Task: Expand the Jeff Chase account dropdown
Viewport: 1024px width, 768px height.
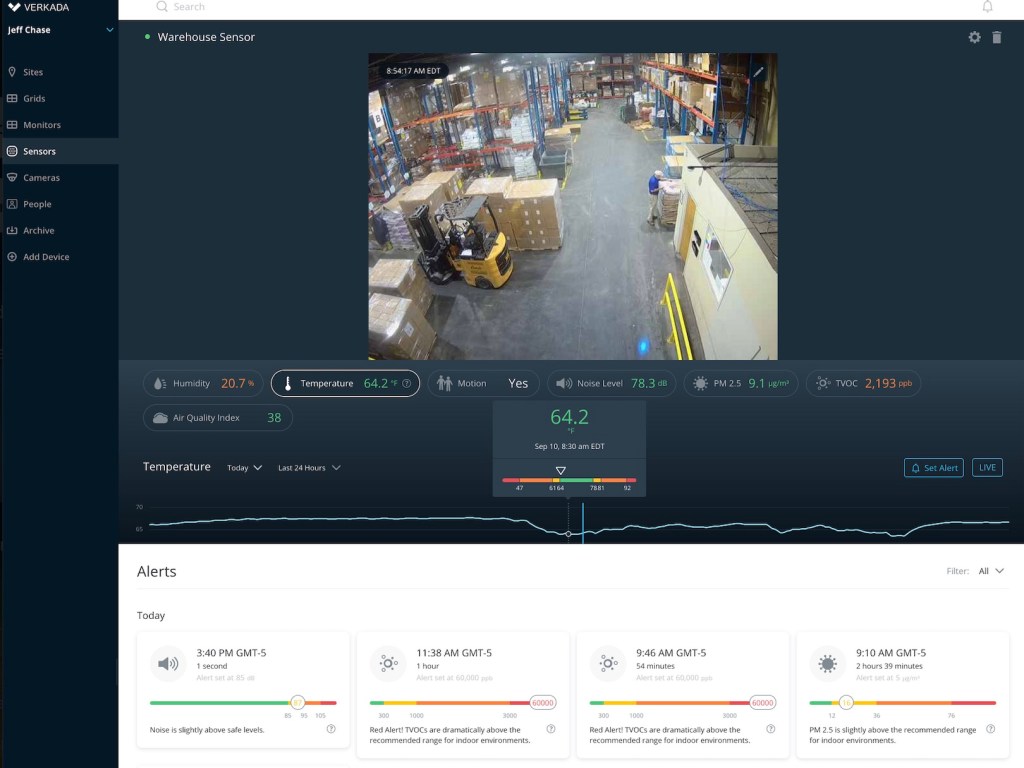Action: [109, 30]
